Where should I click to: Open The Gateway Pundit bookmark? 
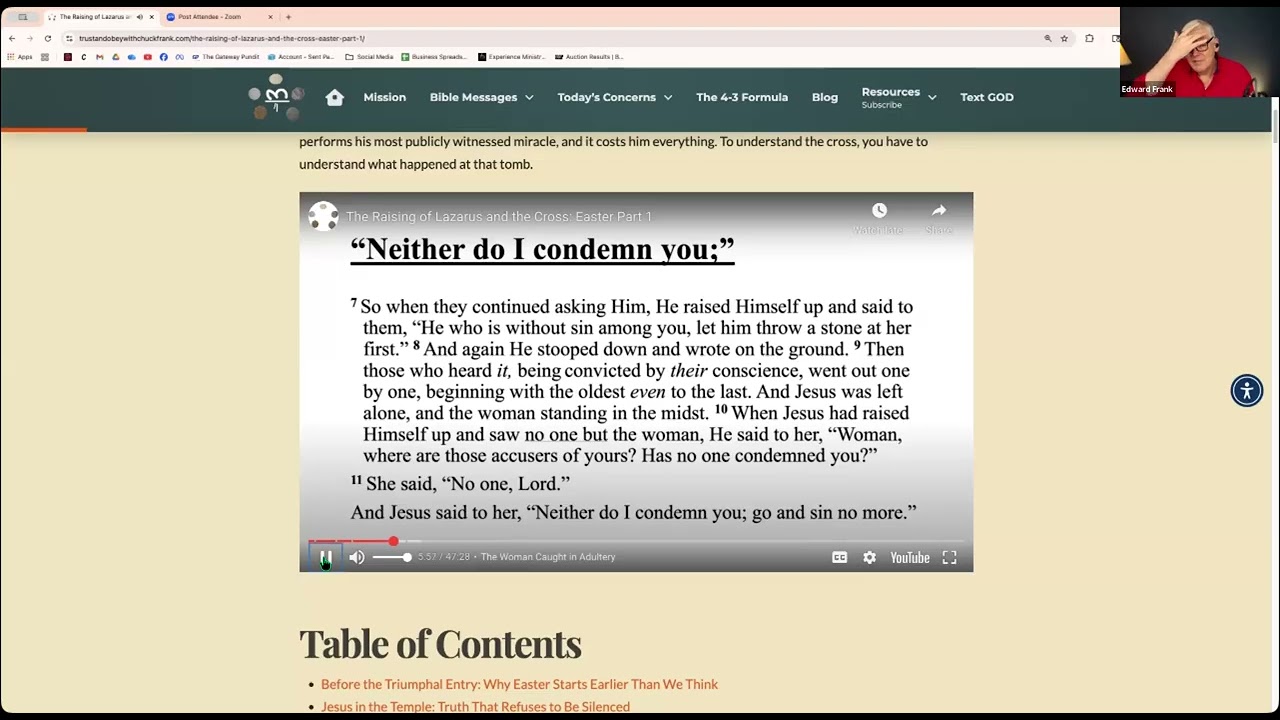tap(225, 57)
